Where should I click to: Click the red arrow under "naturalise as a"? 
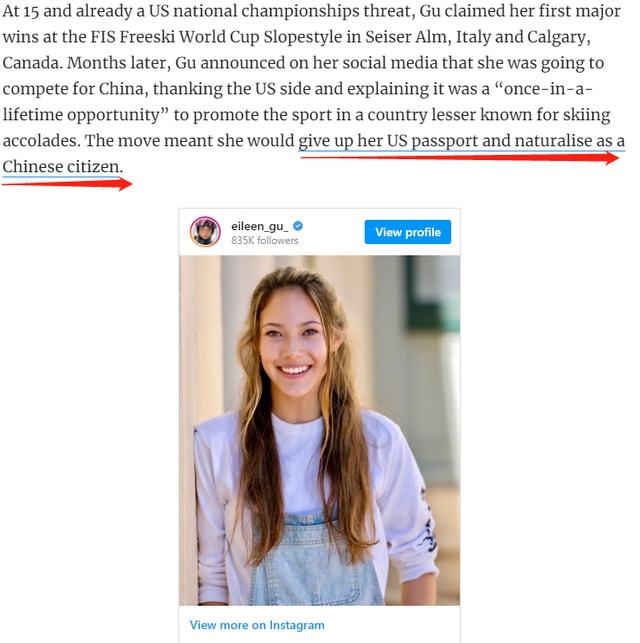460,158
